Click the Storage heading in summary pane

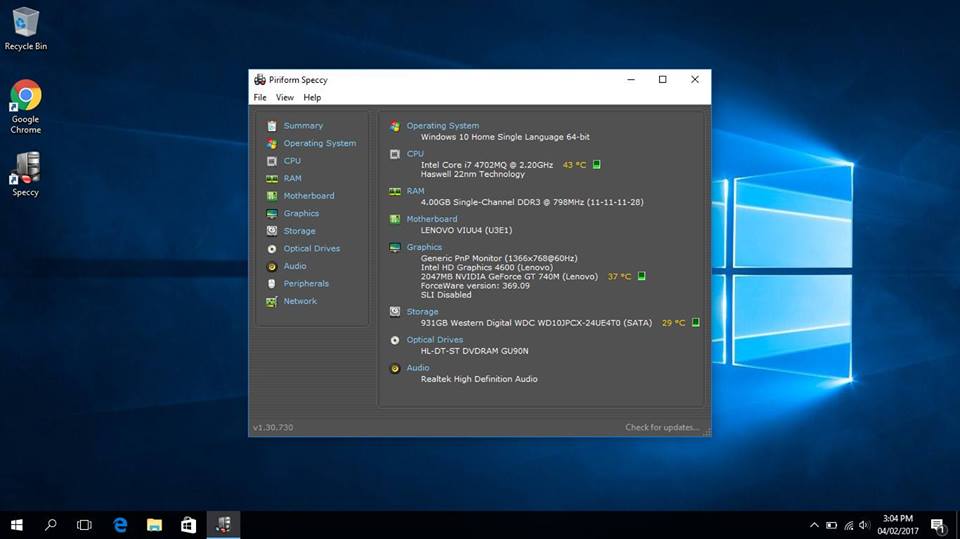[422, 312]
